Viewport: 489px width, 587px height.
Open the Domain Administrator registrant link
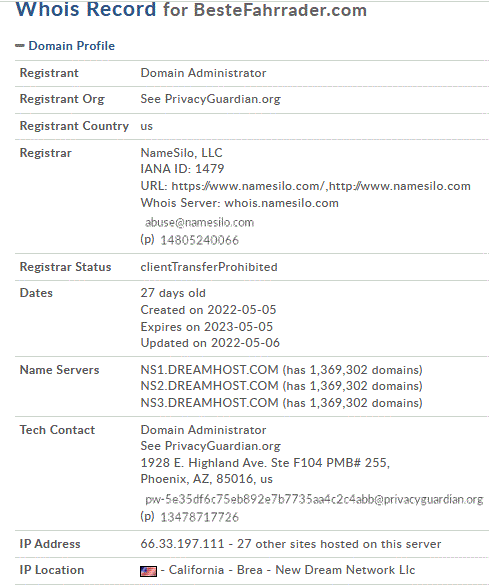203,73
